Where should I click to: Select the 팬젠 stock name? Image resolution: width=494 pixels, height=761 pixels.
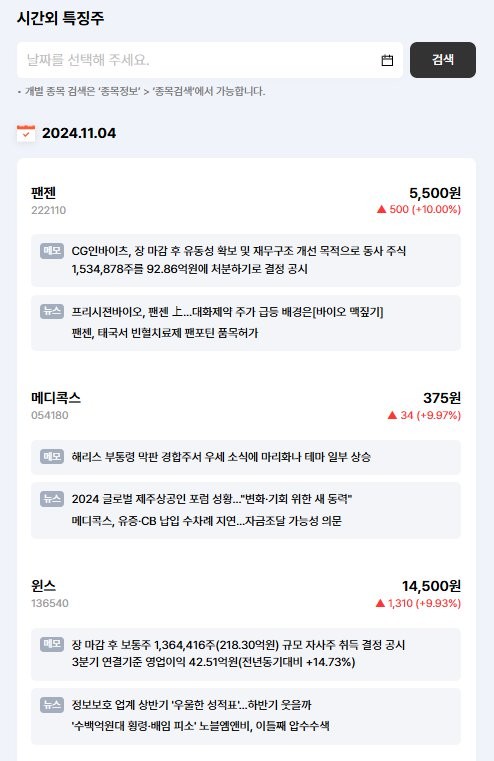coord(44,193)
